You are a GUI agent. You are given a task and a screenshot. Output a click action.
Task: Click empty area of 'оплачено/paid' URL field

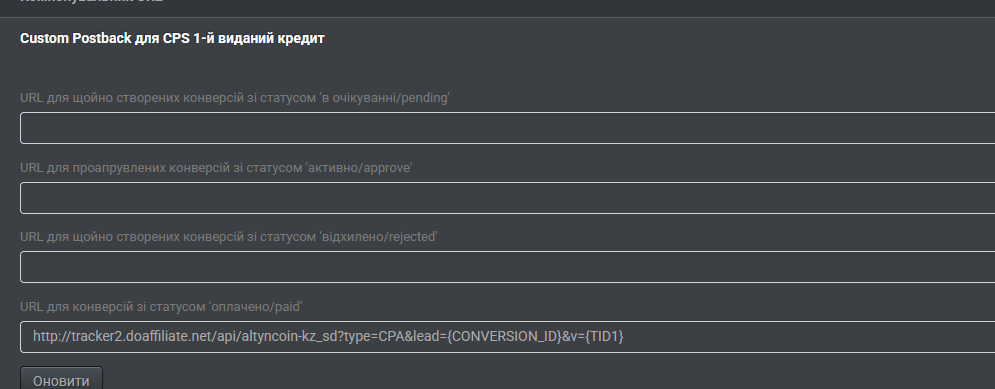click(806, 337)
